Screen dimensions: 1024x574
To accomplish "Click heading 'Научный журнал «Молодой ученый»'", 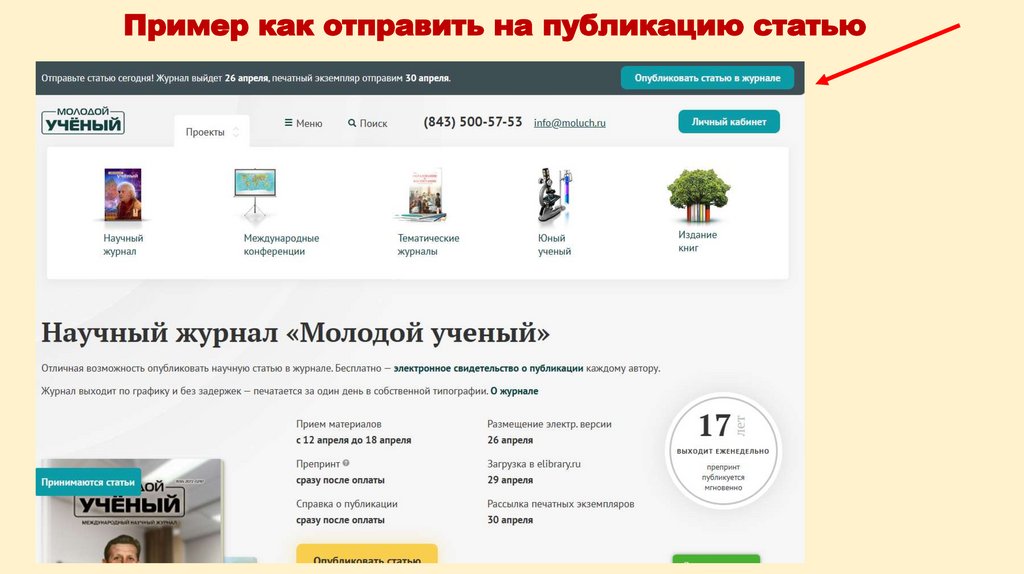I will [296, 333].
